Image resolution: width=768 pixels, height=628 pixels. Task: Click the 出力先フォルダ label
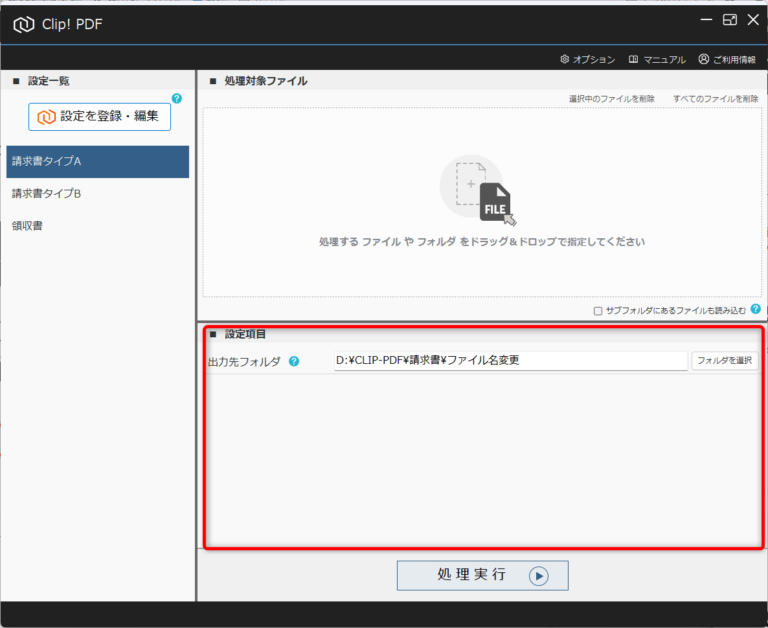(x=244, y=362)
